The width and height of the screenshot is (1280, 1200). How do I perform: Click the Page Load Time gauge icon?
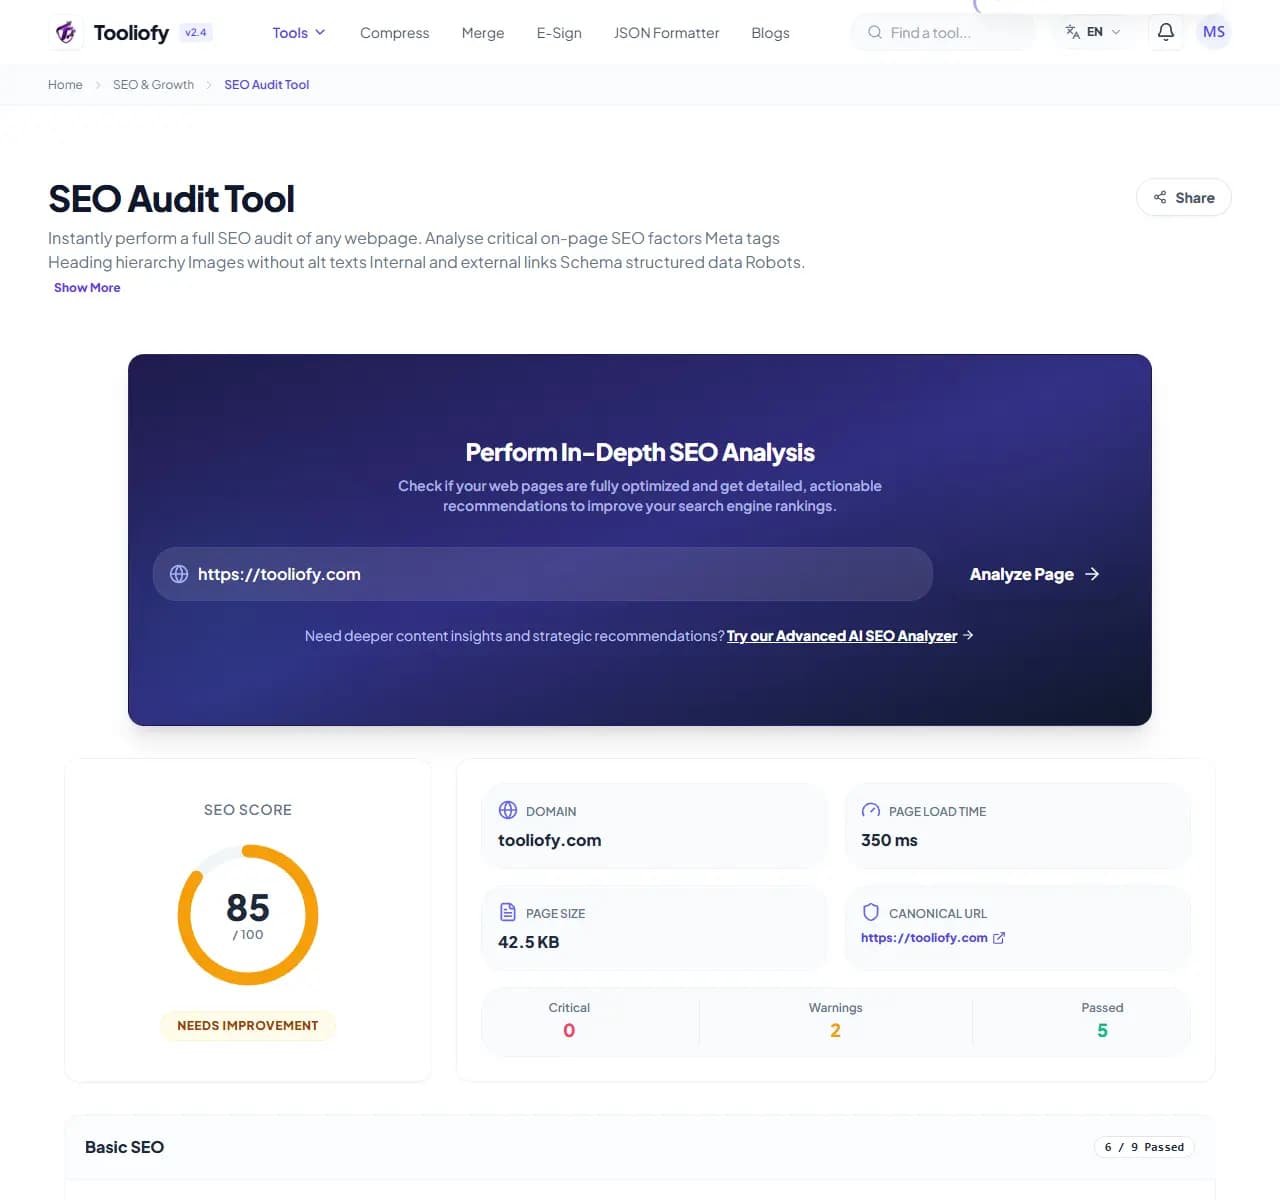point(871,810)
